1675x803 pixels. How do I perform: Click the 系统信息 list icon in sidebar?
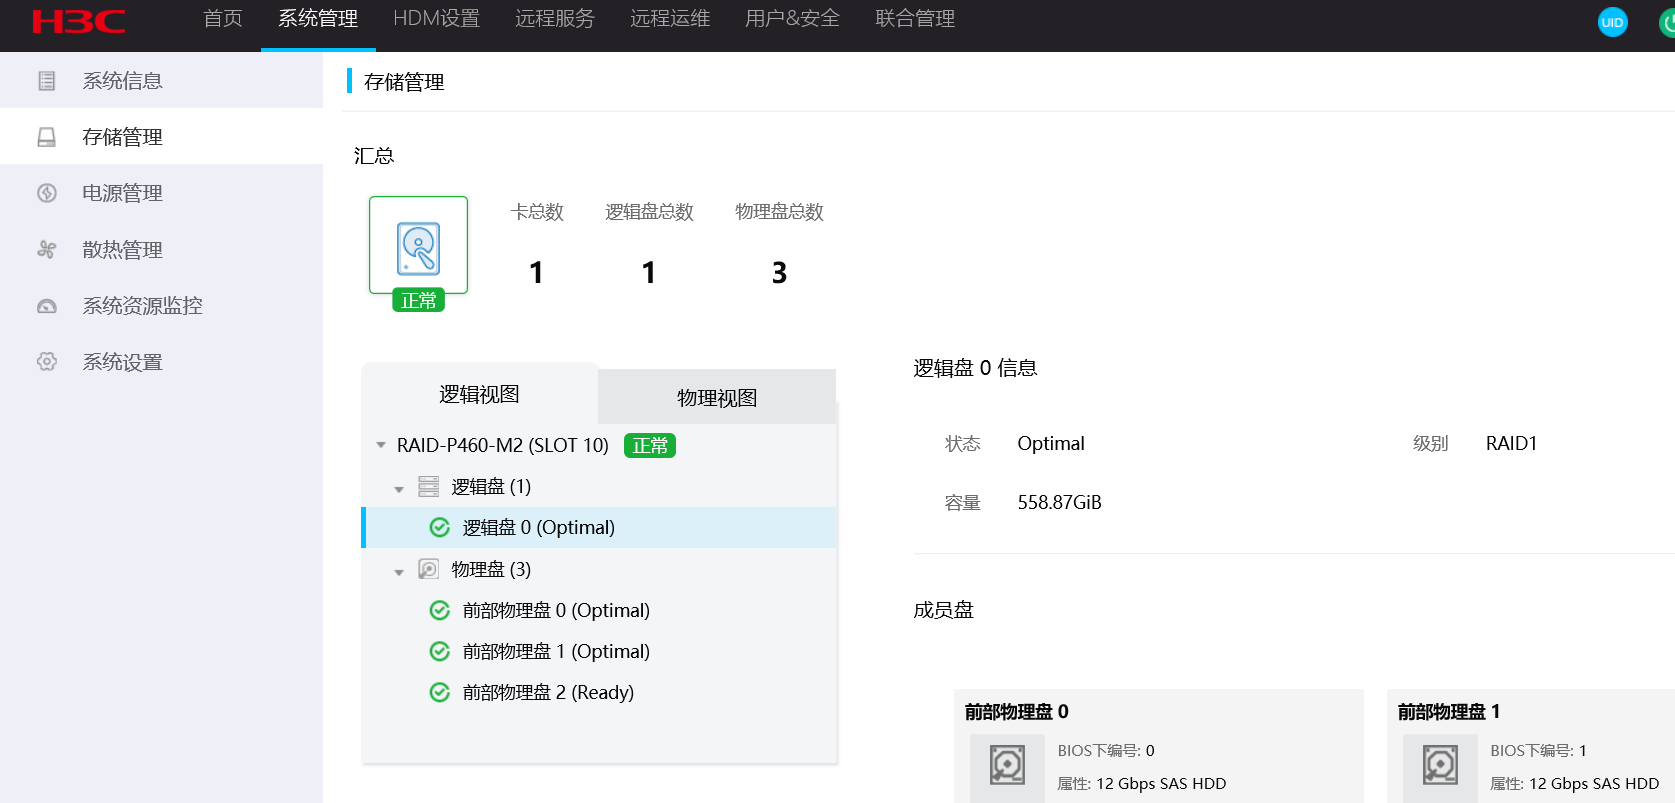click(x=47, y=81)
